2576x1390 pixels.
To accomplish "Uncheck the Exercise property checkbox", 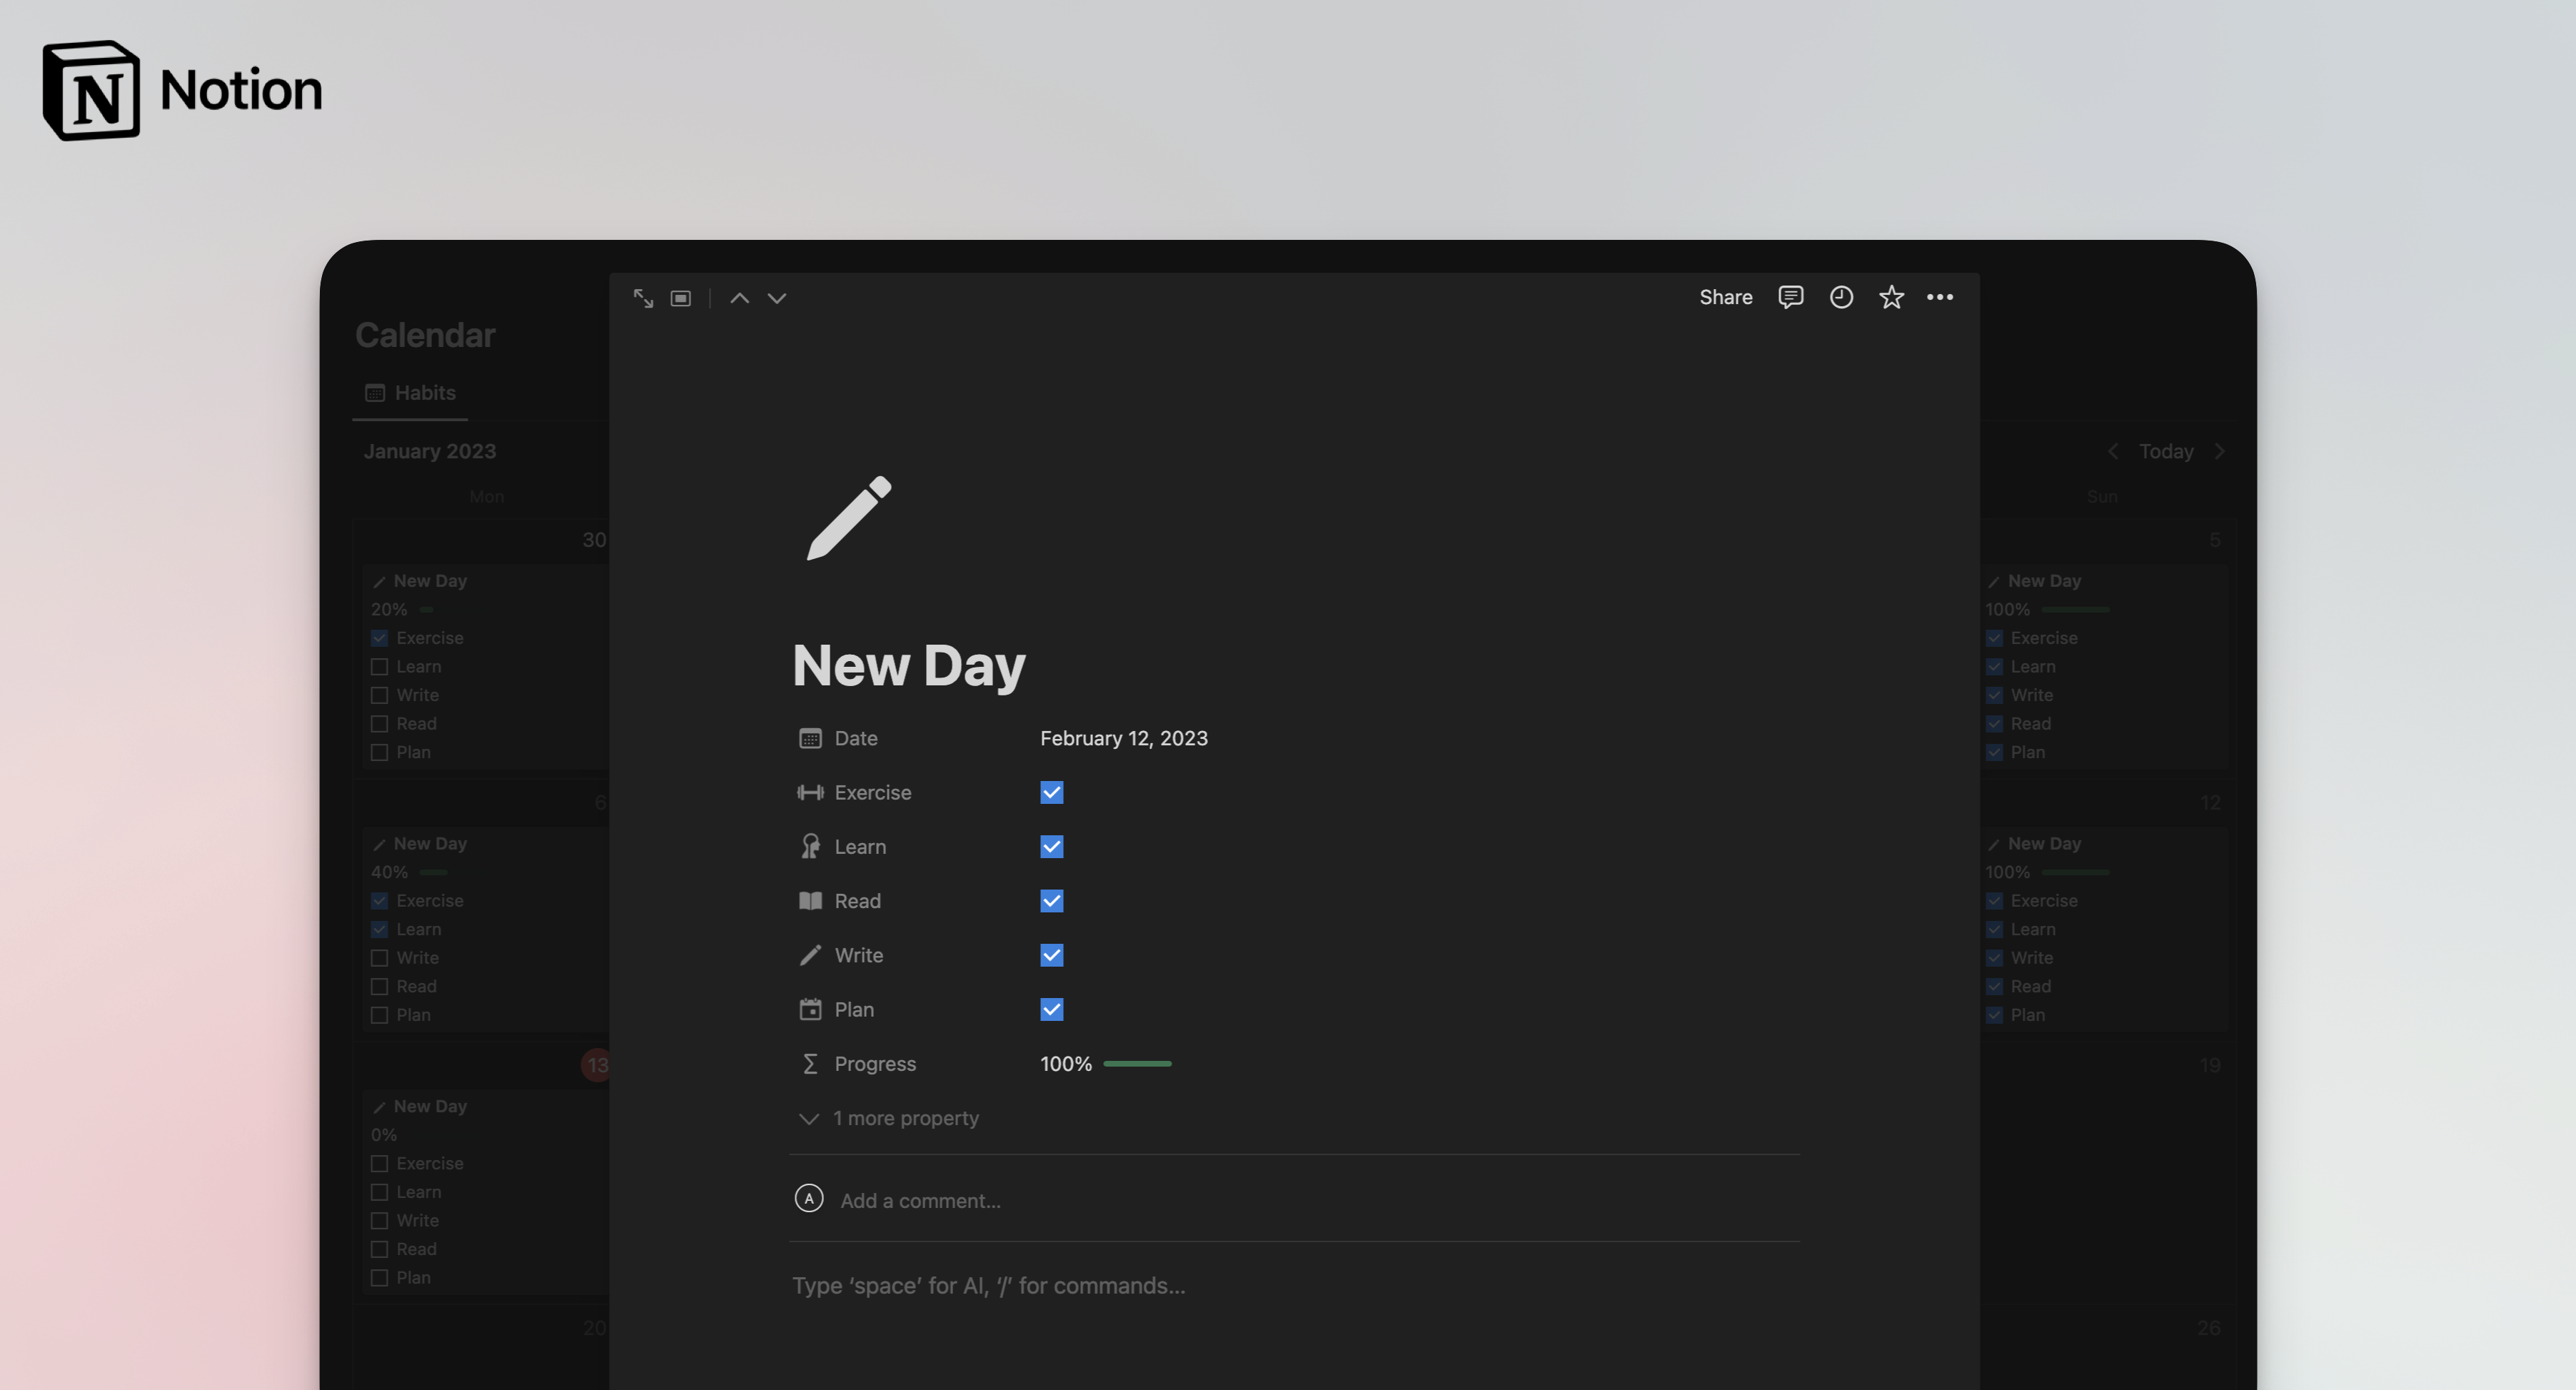I will click(x=1051, y=792).
